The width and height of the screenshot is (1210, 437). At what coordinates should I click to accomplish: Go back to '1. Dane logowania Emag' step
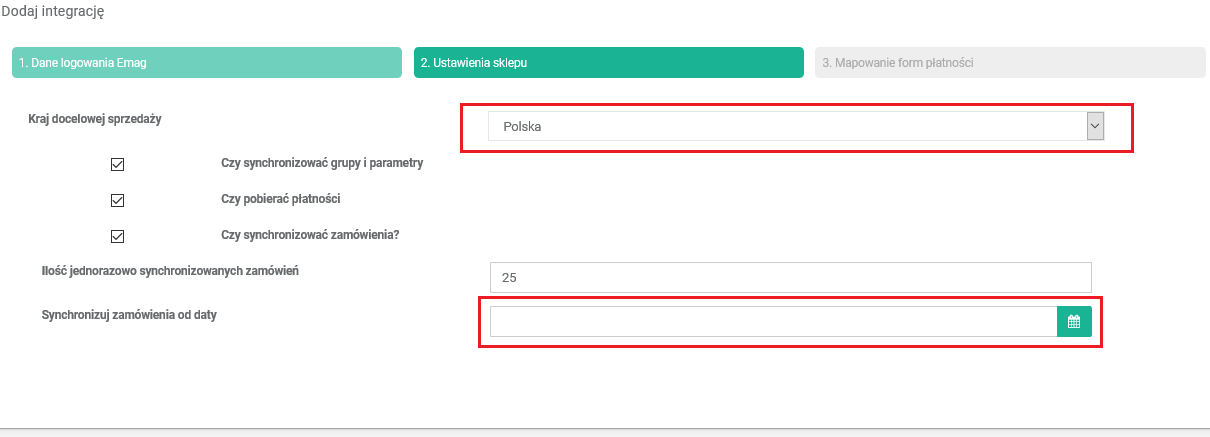(207, 62)
